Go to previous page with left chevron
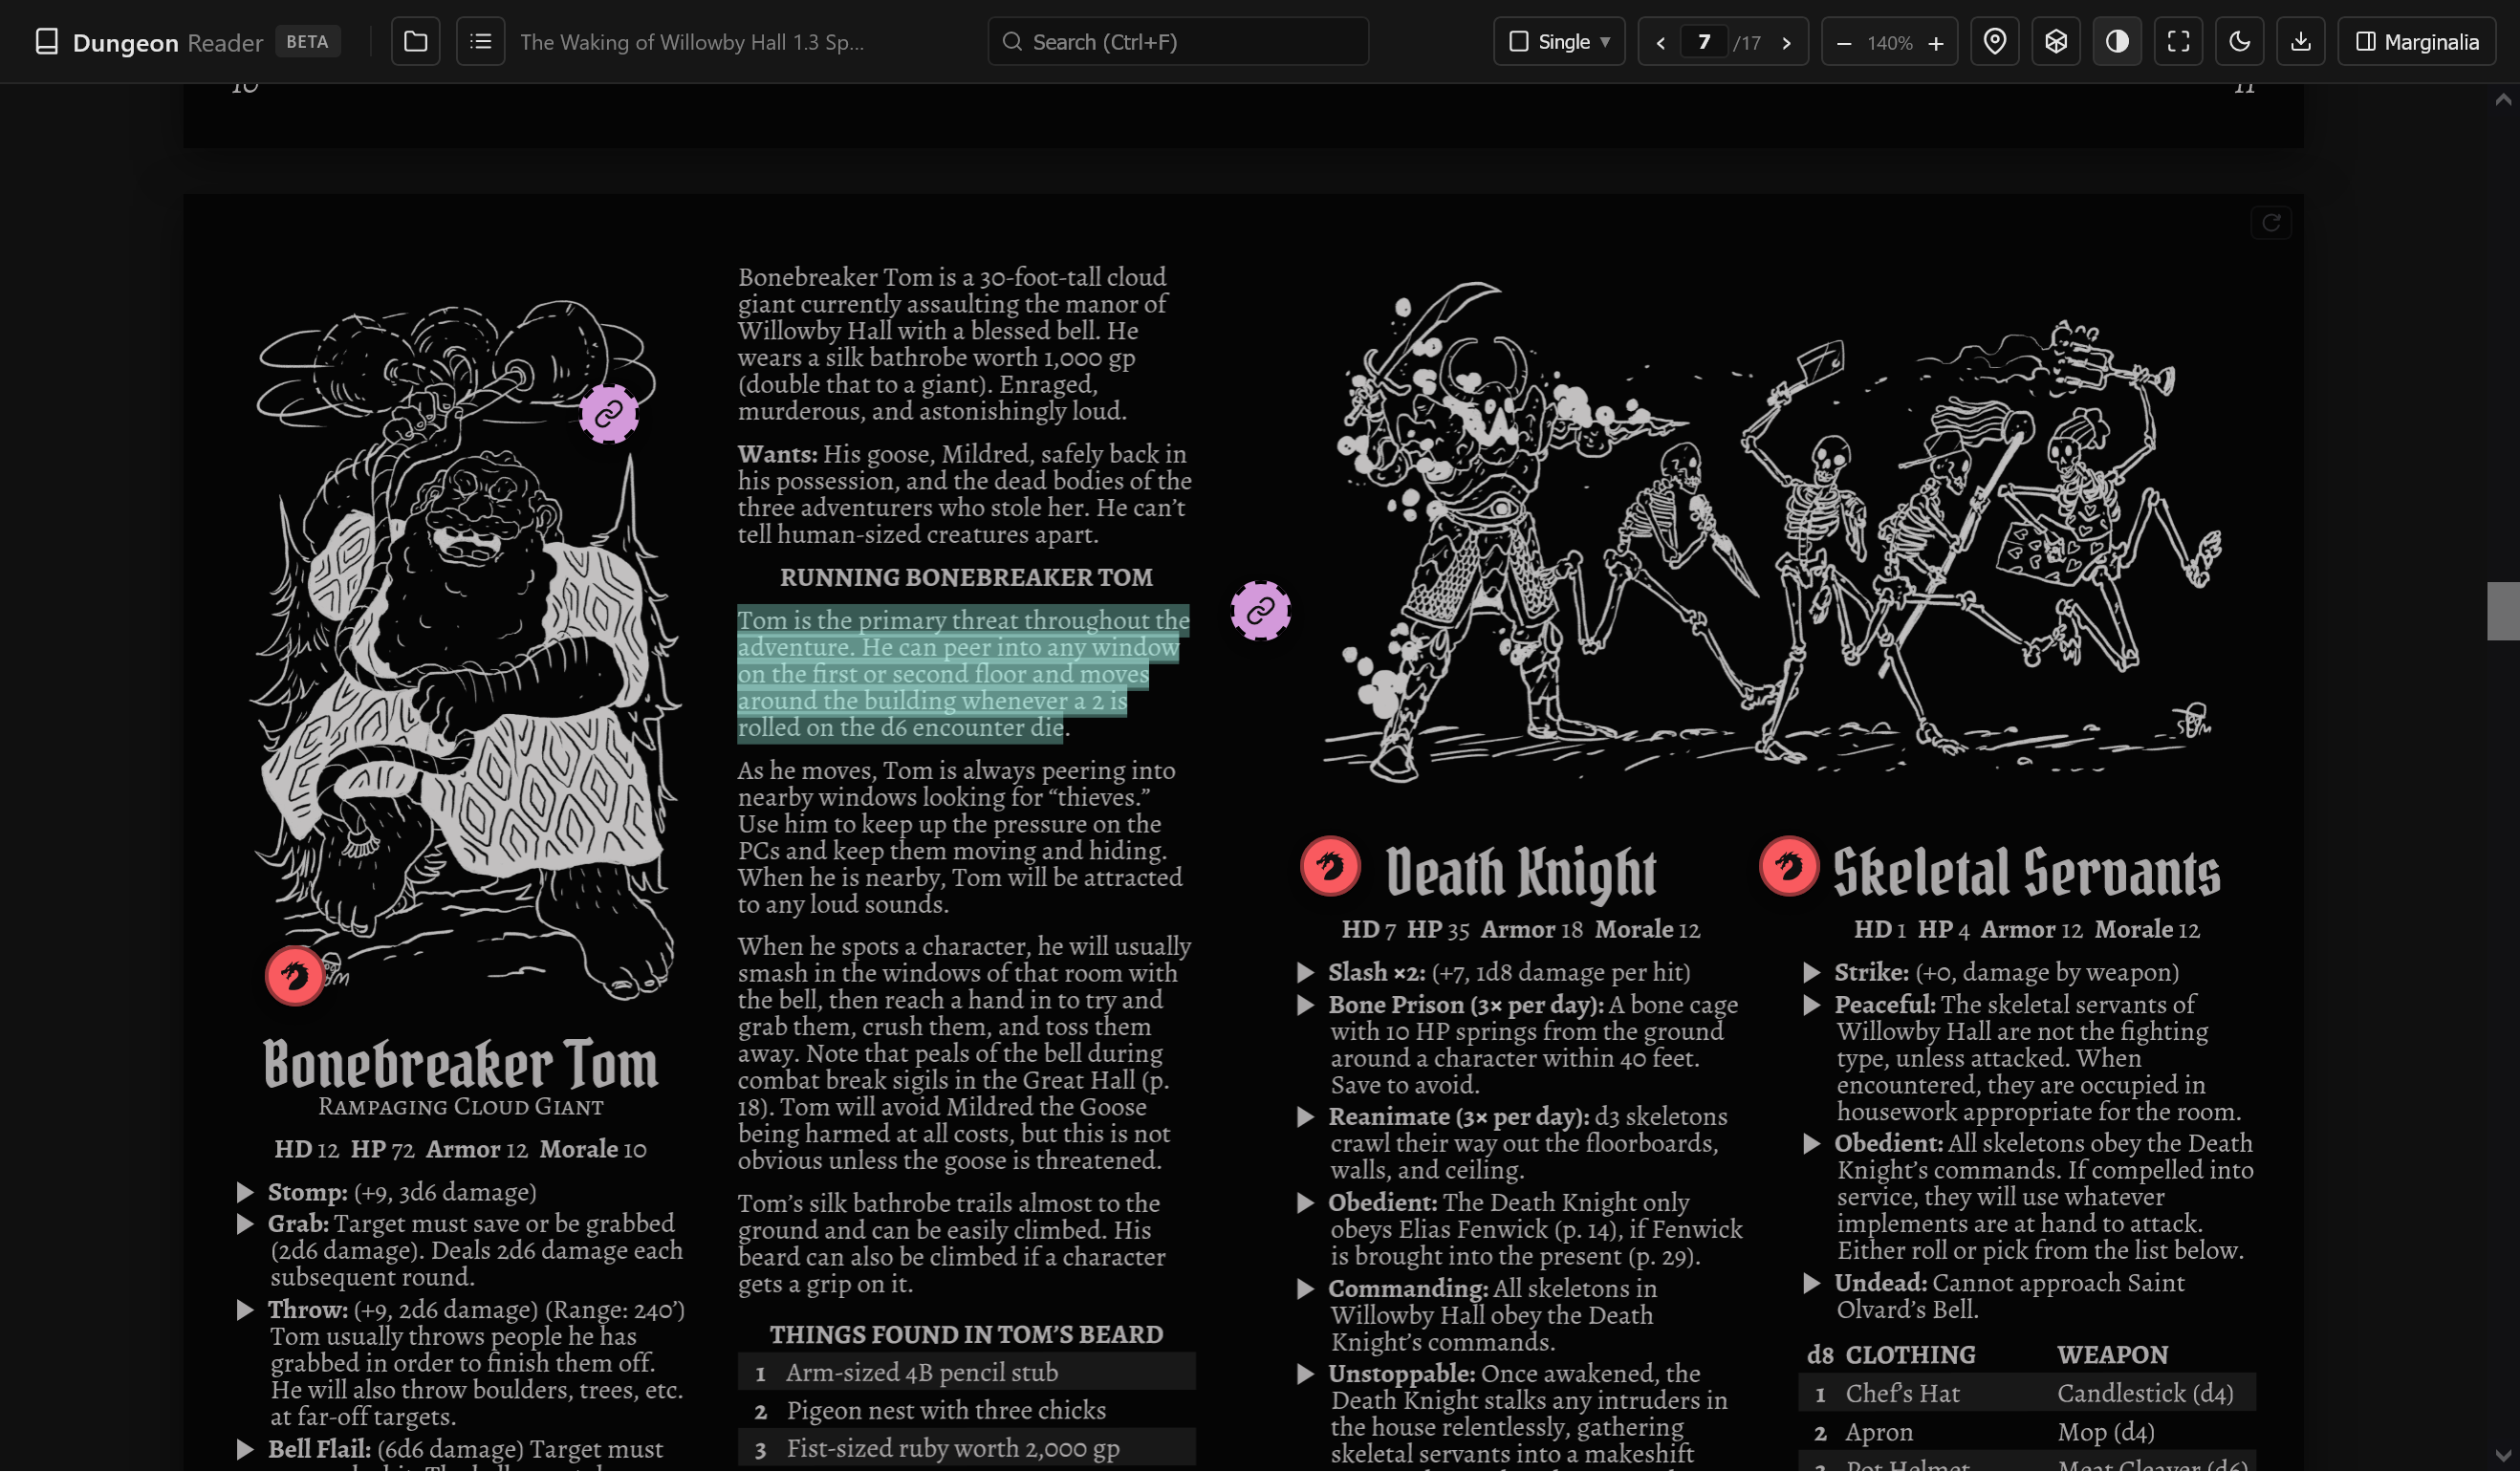Screen dimensions: 2520x1472 pos(1661,42)
